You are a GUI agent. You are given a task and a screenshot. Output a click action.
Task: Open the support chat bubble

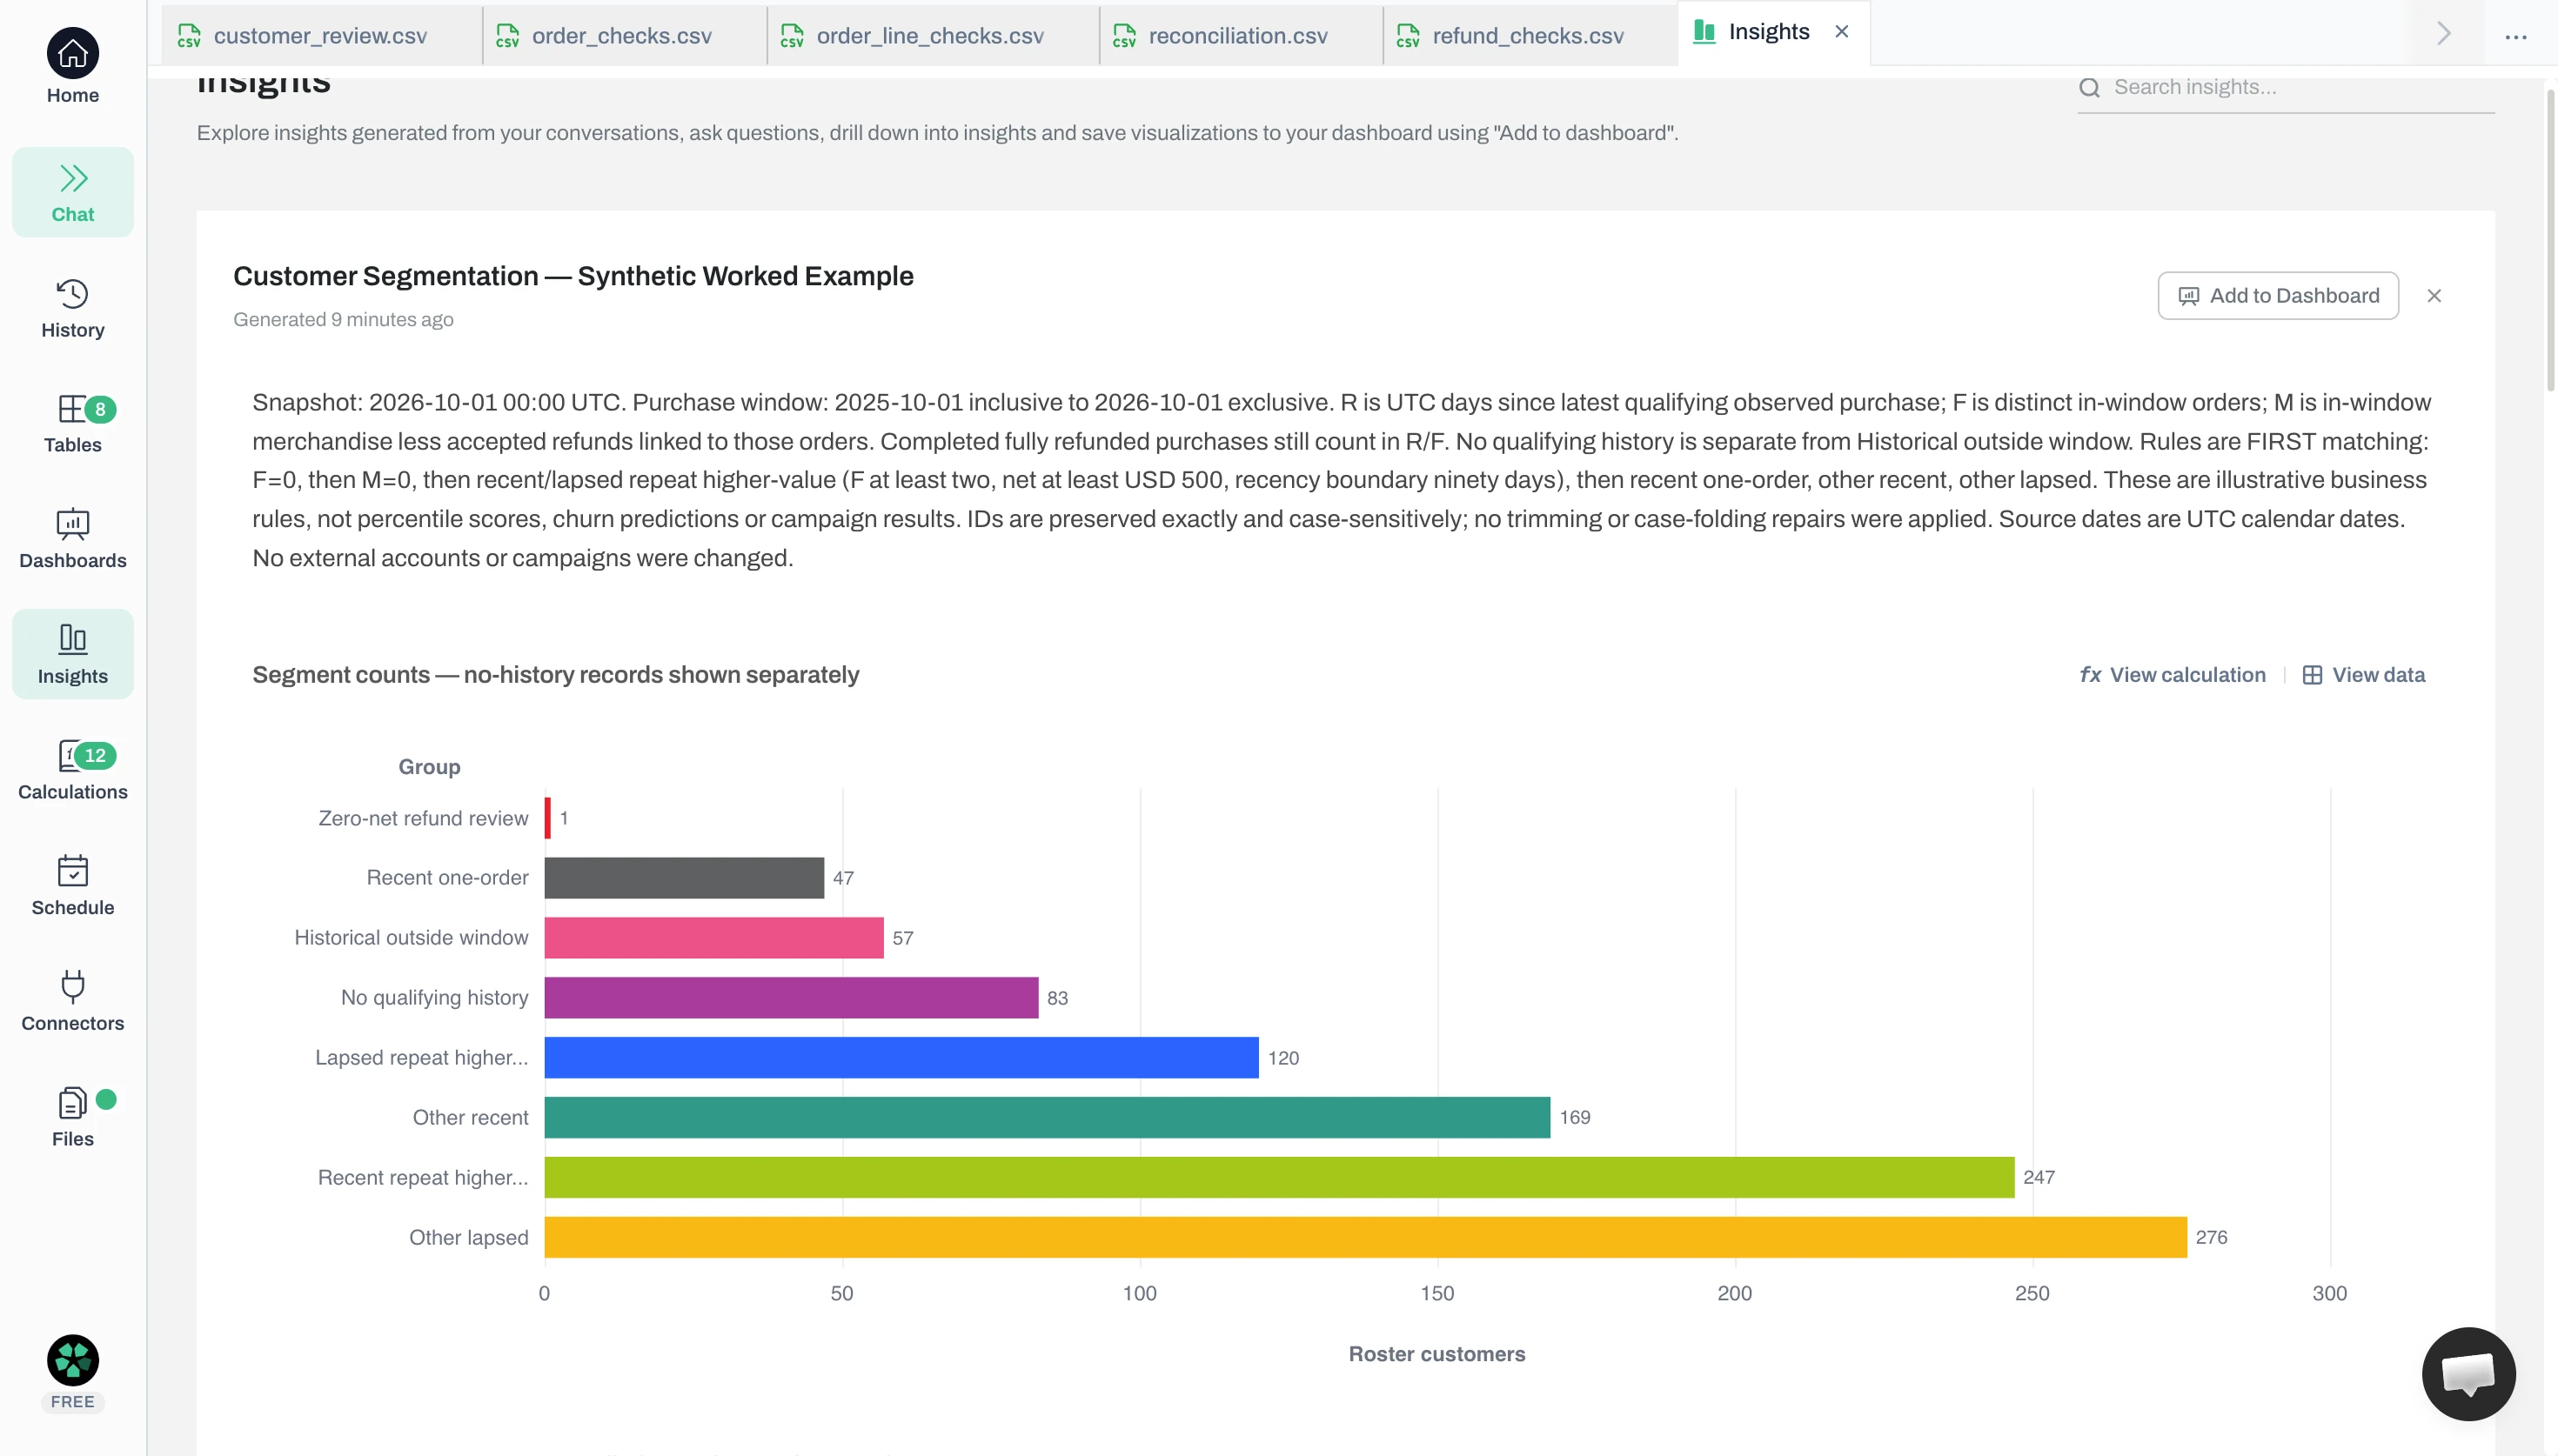pos(2468,1374)
